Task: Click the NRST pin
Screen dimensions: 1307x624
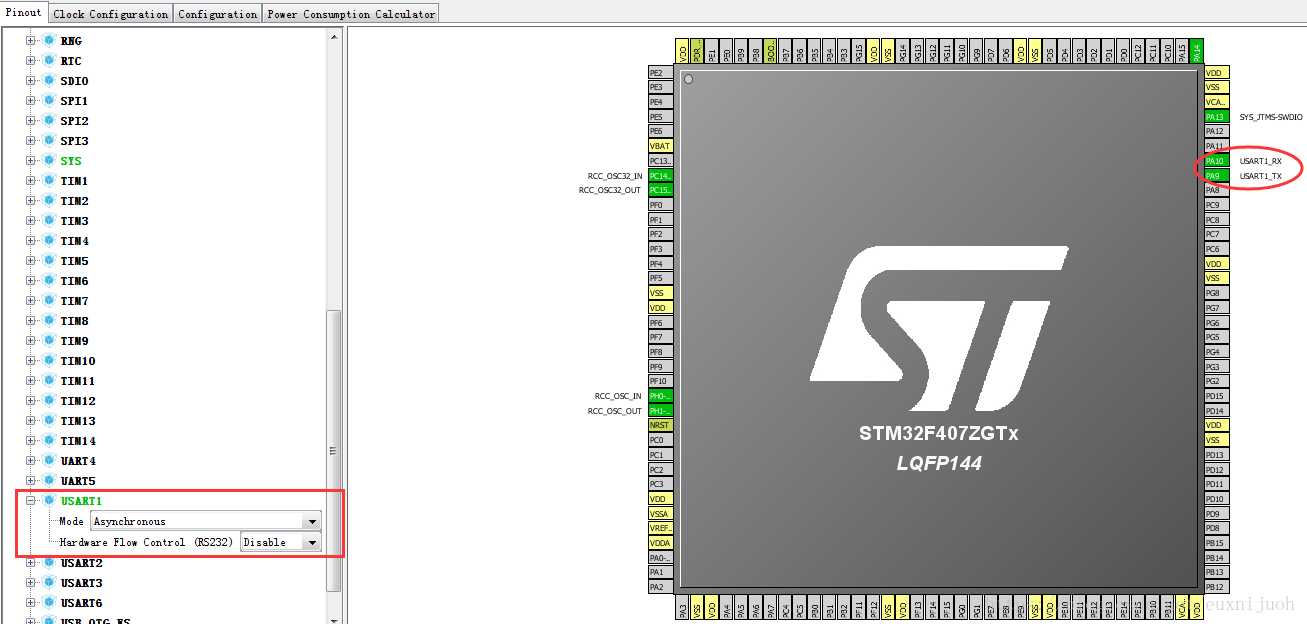Action: (661, 425)
